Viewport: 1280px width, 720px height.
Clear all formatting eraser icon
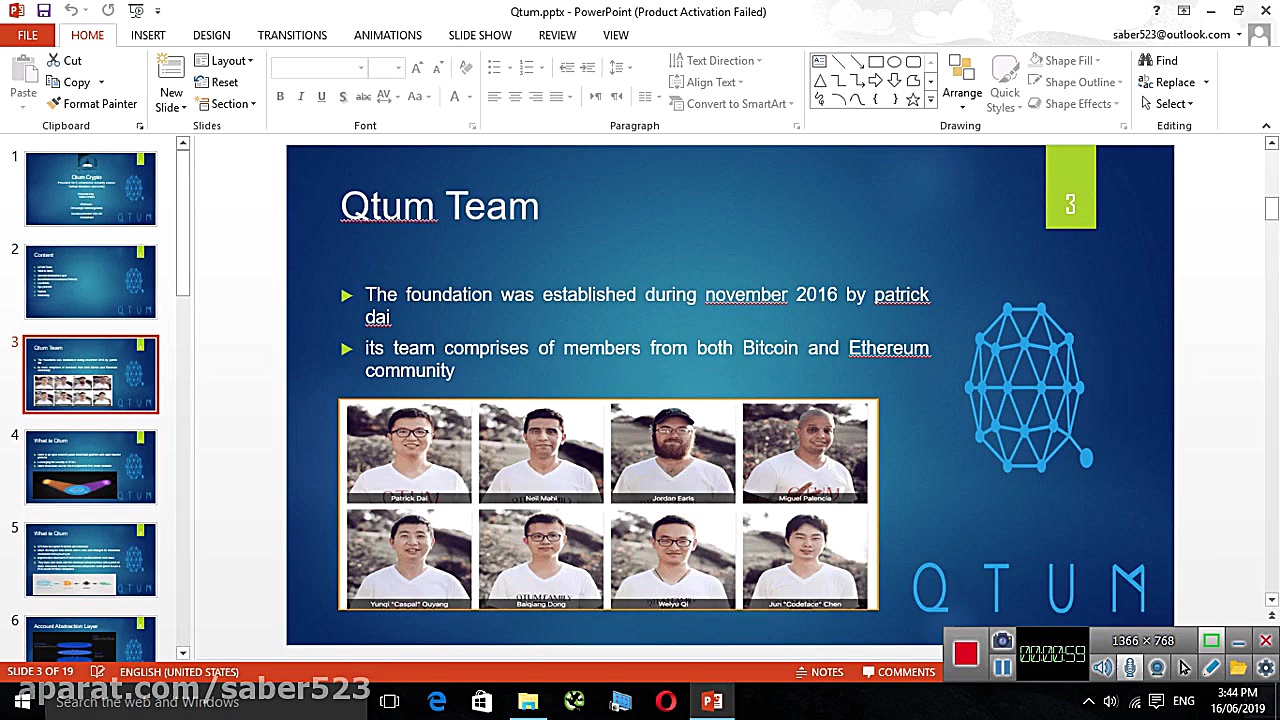pyautogui.click(x=465, y=68)
